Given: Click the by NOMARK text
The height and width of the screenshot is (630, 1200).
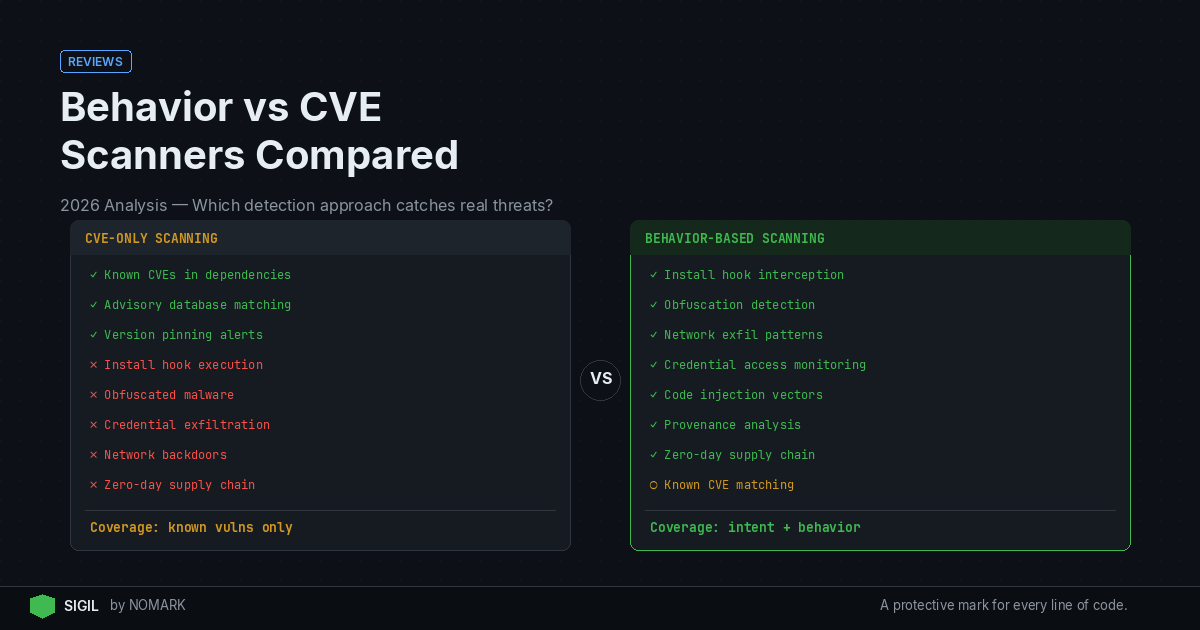Looking at the screenshot, I should tap(148, 606).
